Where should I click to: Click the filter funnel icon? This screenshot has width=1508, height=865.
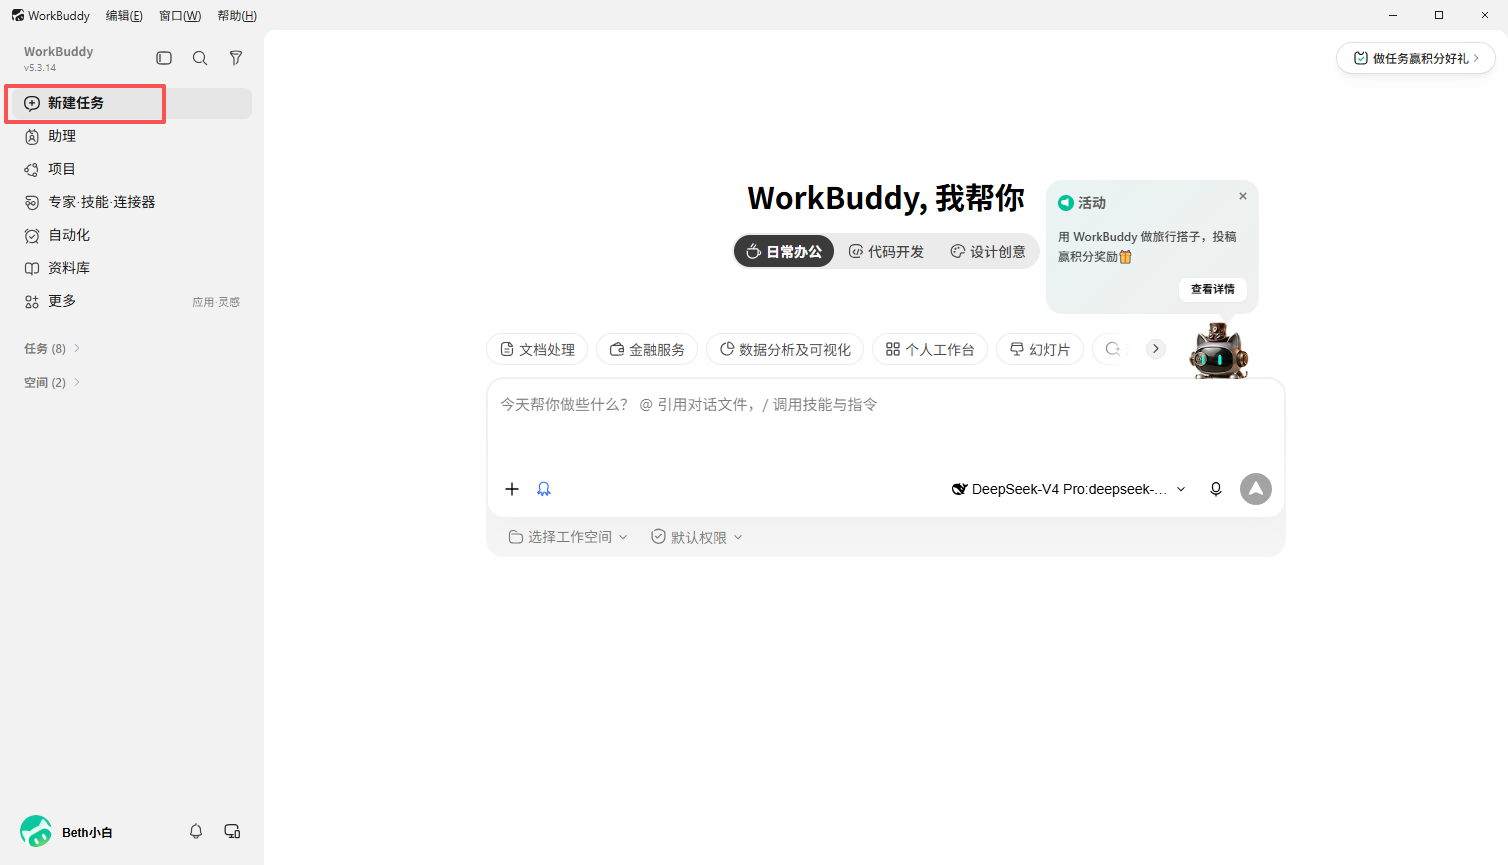236,58
